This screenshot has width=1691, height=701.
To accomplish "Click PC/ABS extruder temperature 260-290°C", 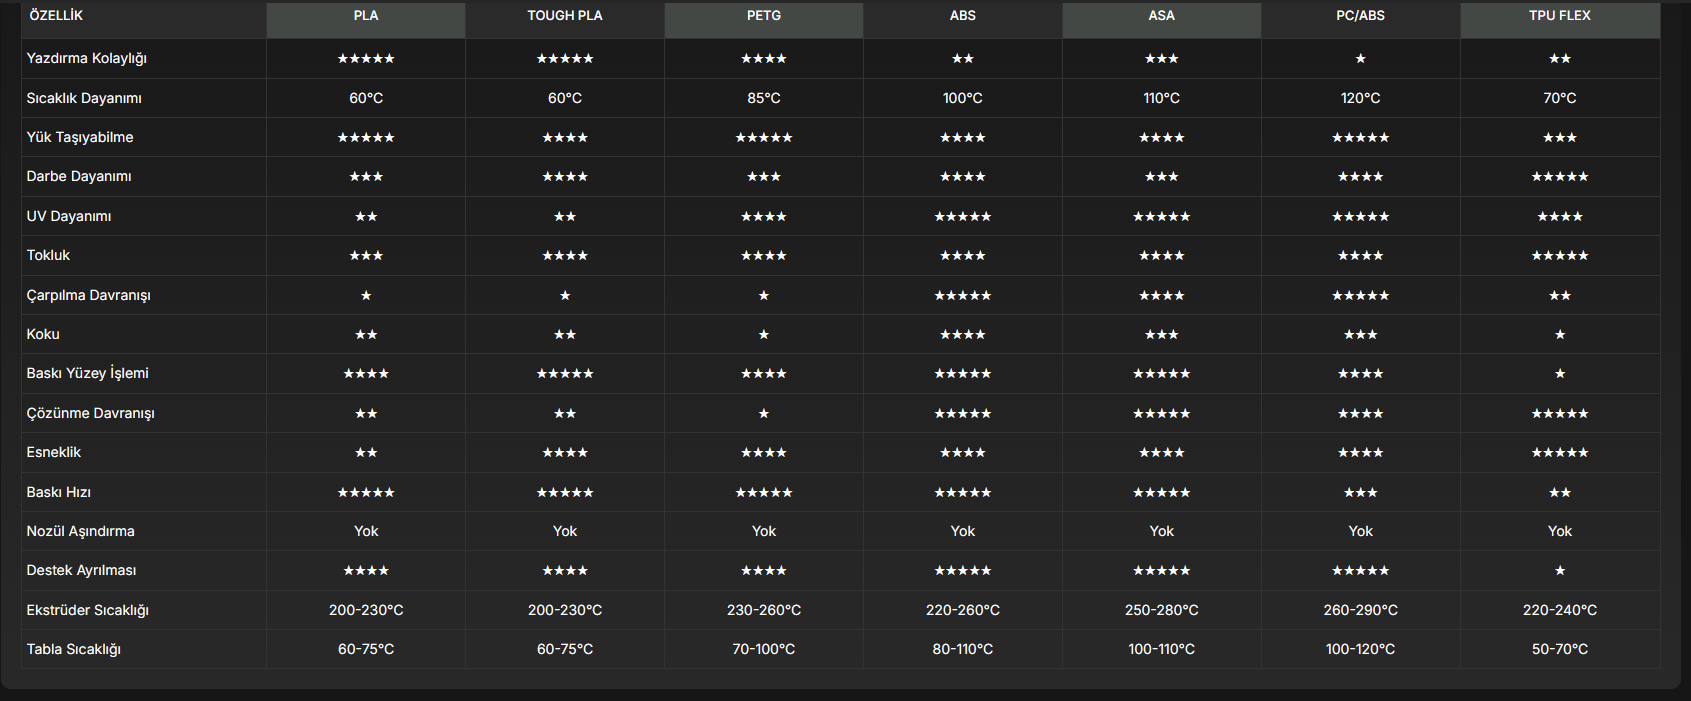I will coord(1361,610).
